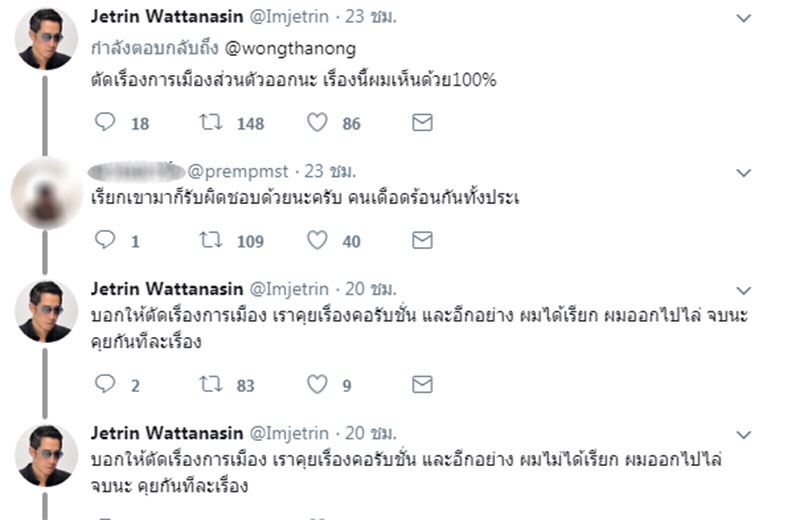This screenshot has width=800, height=520.
Task: Expand the options caret on @prempmst tweet
Action: click(743, 173)
